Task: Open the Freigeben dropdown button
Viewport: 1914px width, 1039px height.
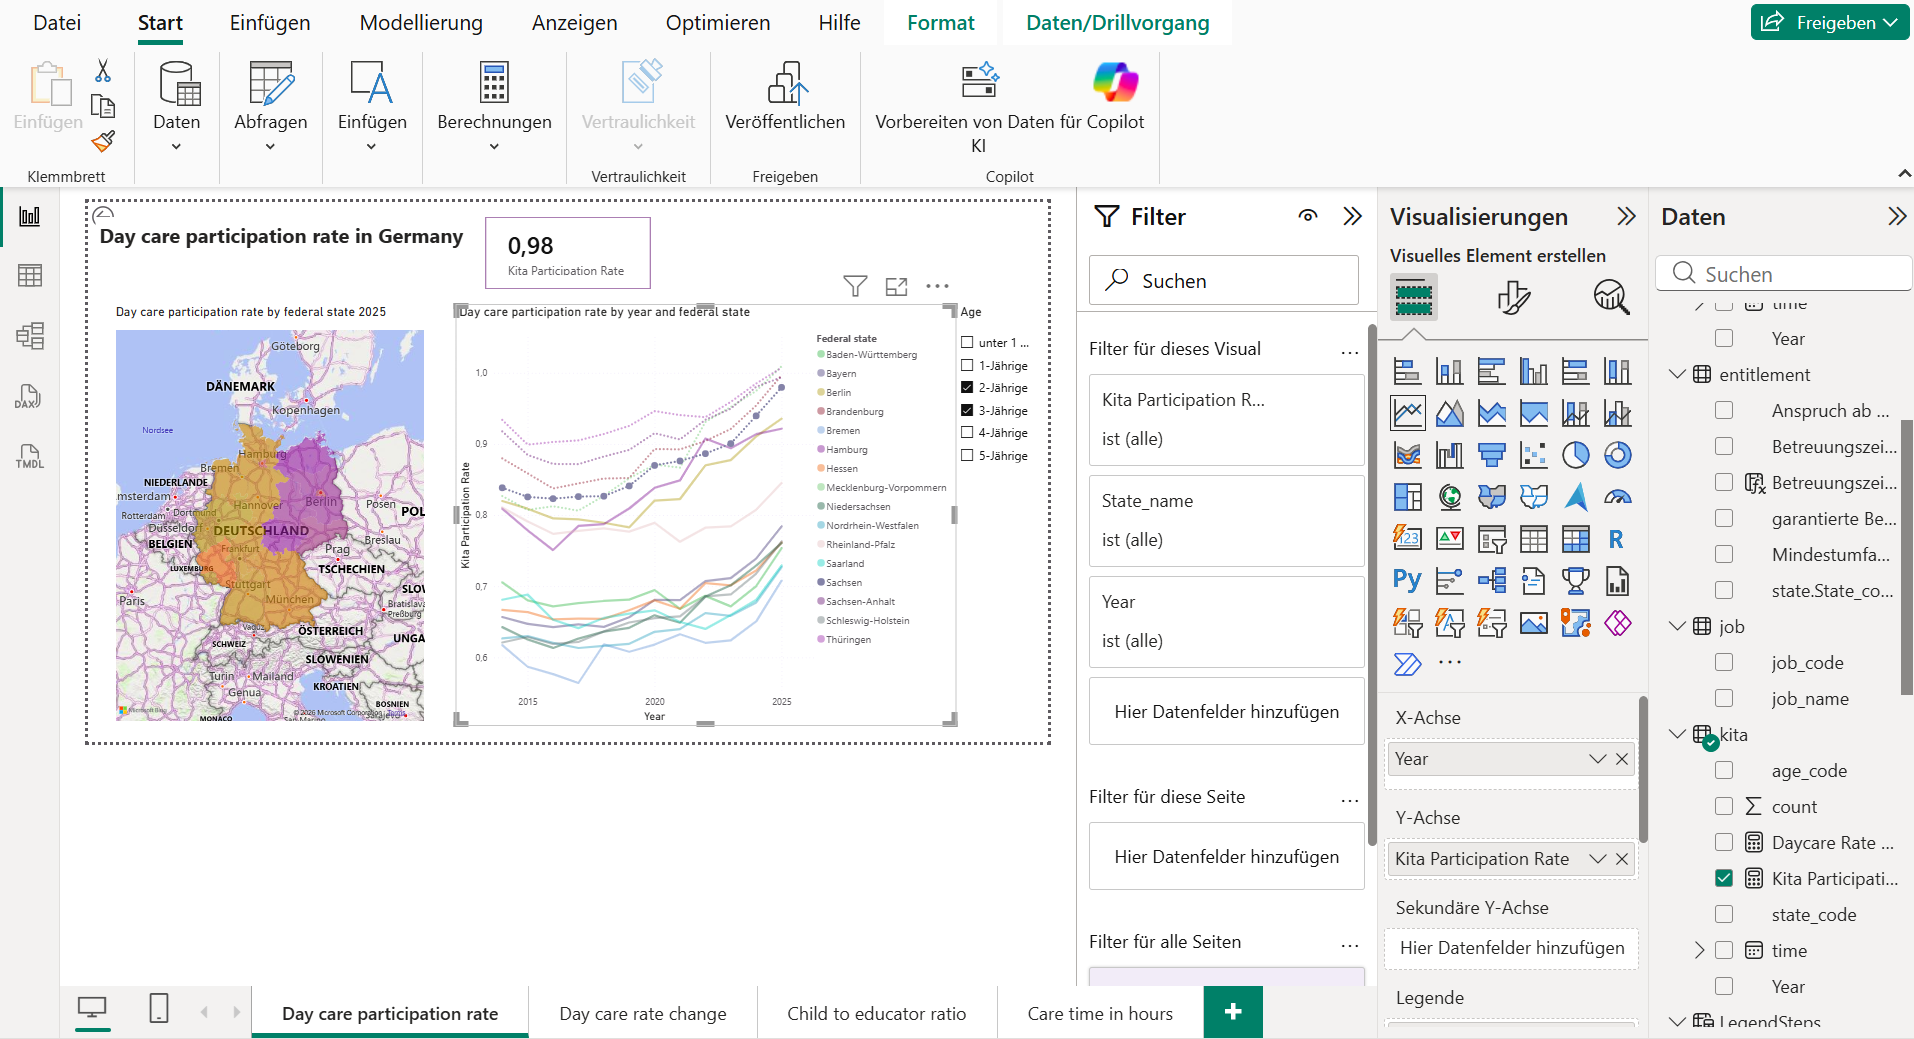Action: tap(1830, 22)
